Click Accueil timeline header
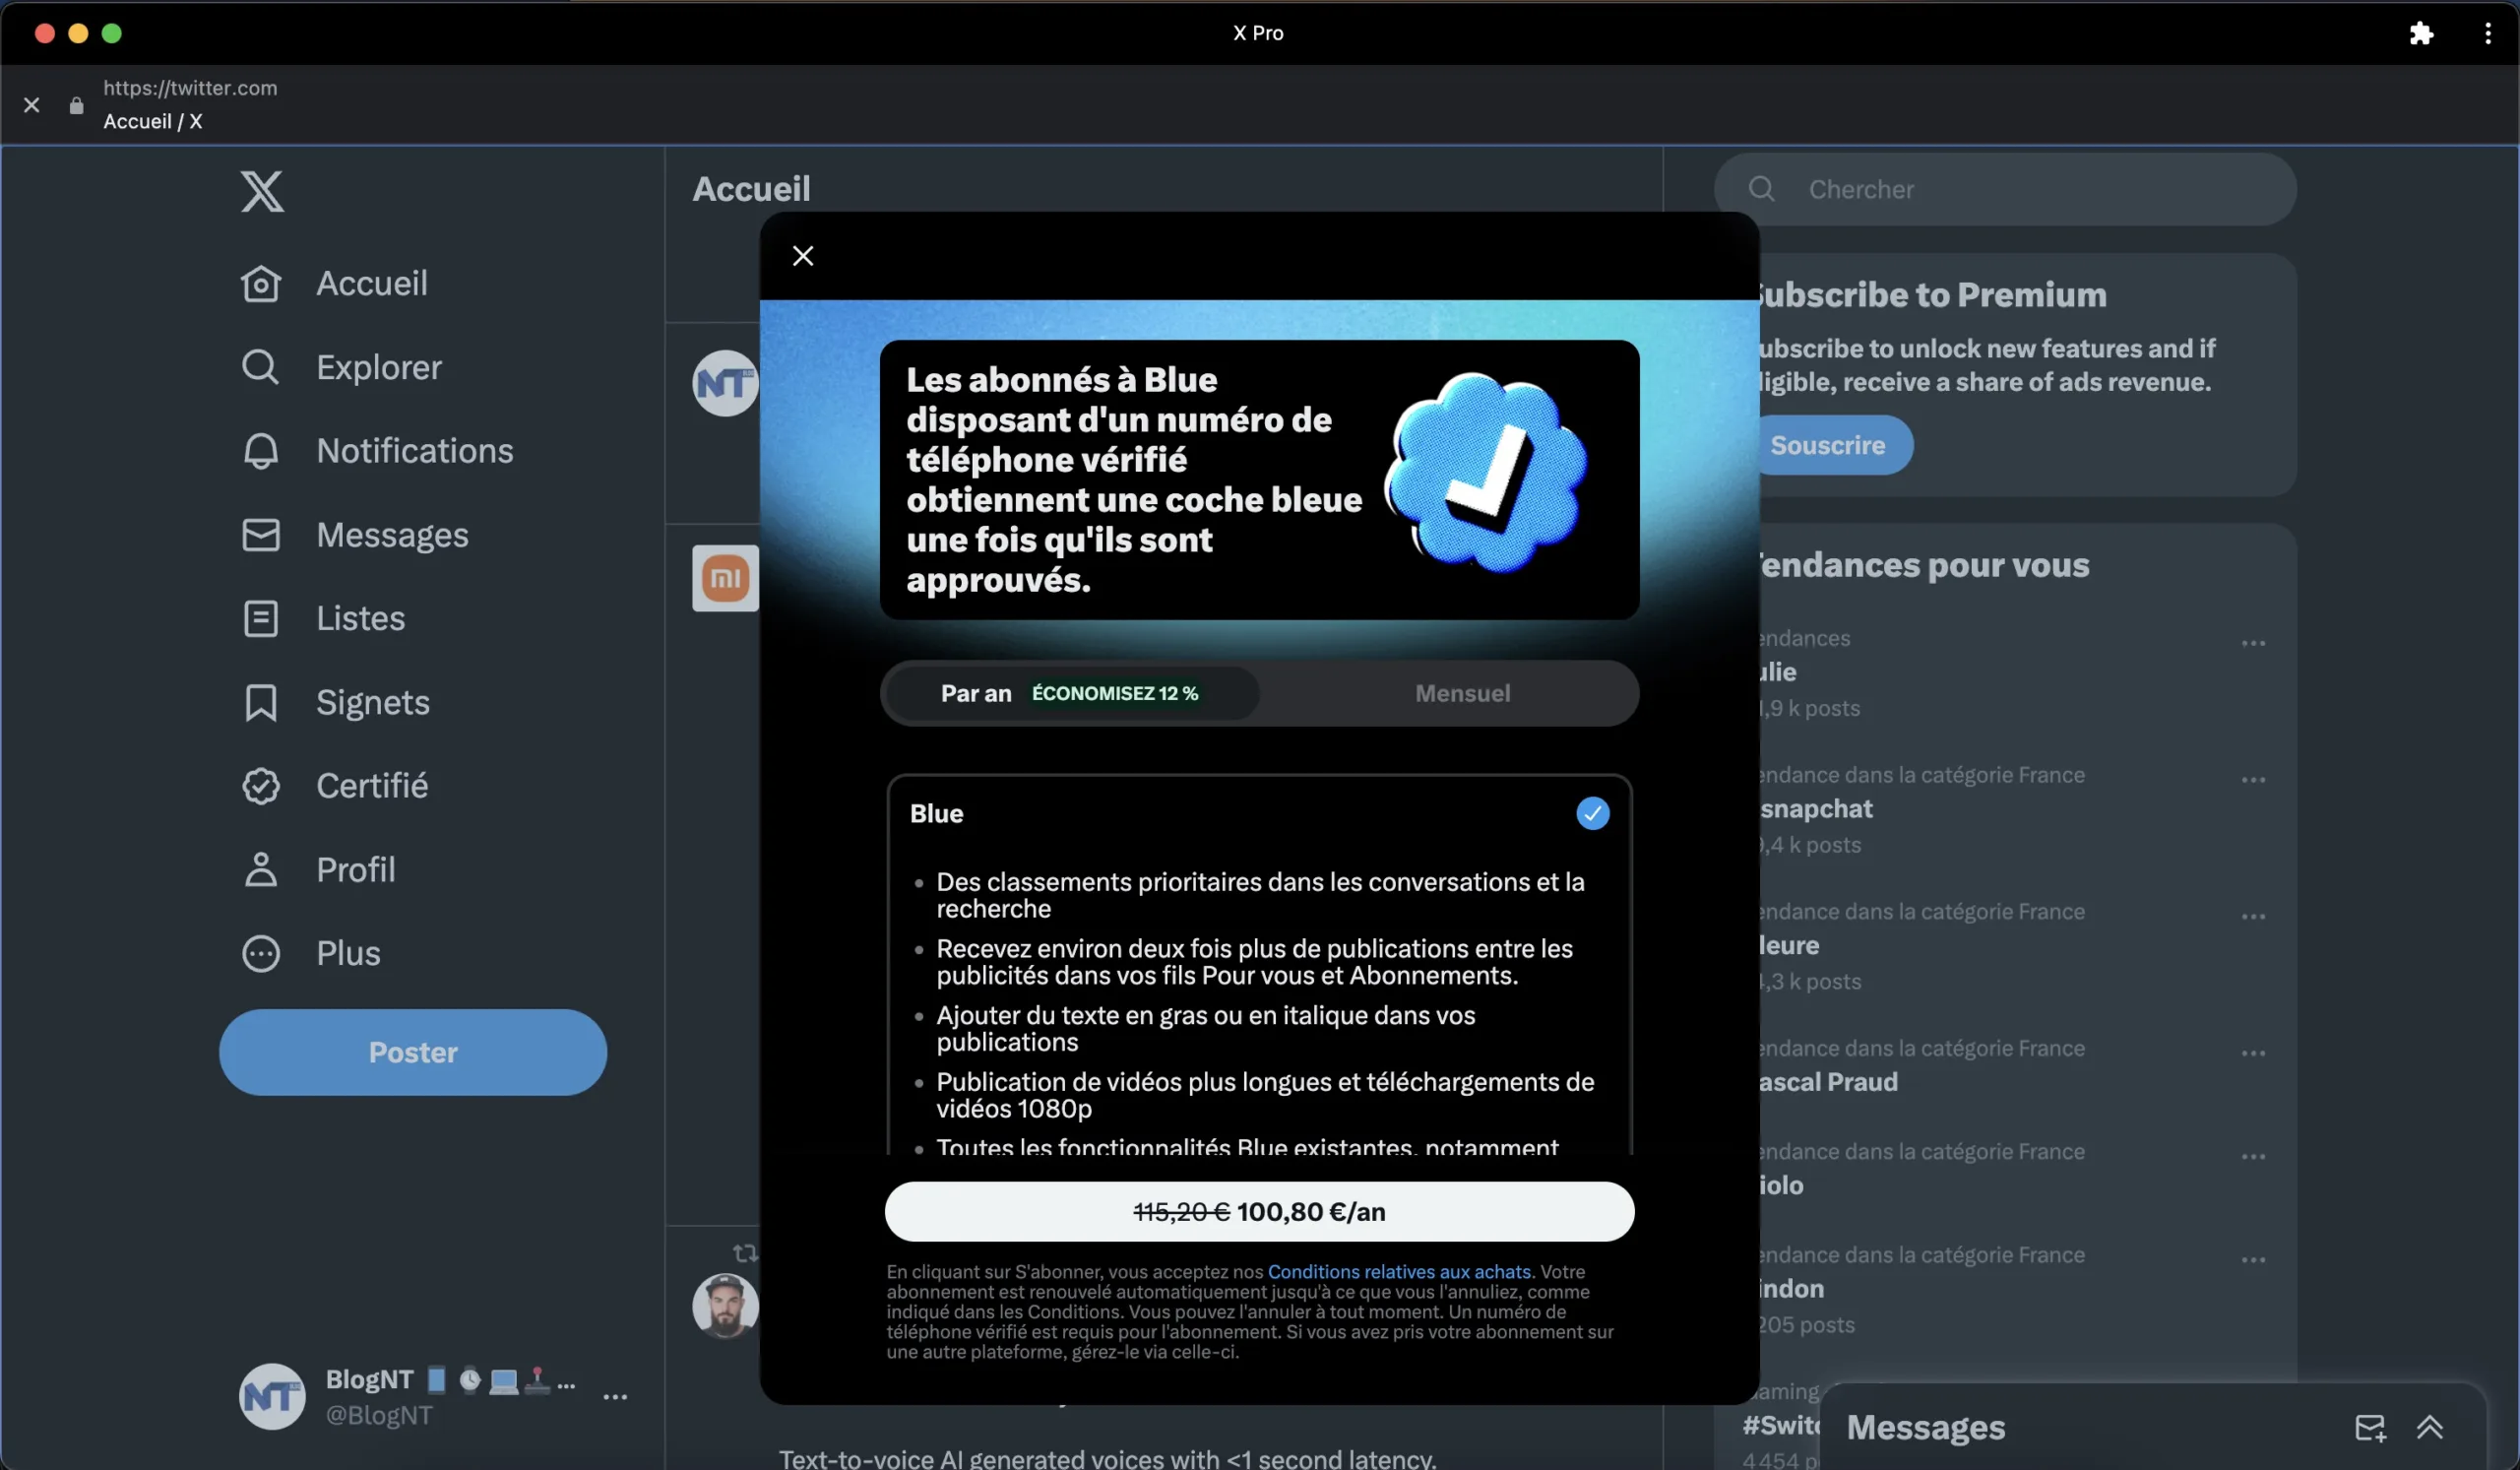 [751, 188]
